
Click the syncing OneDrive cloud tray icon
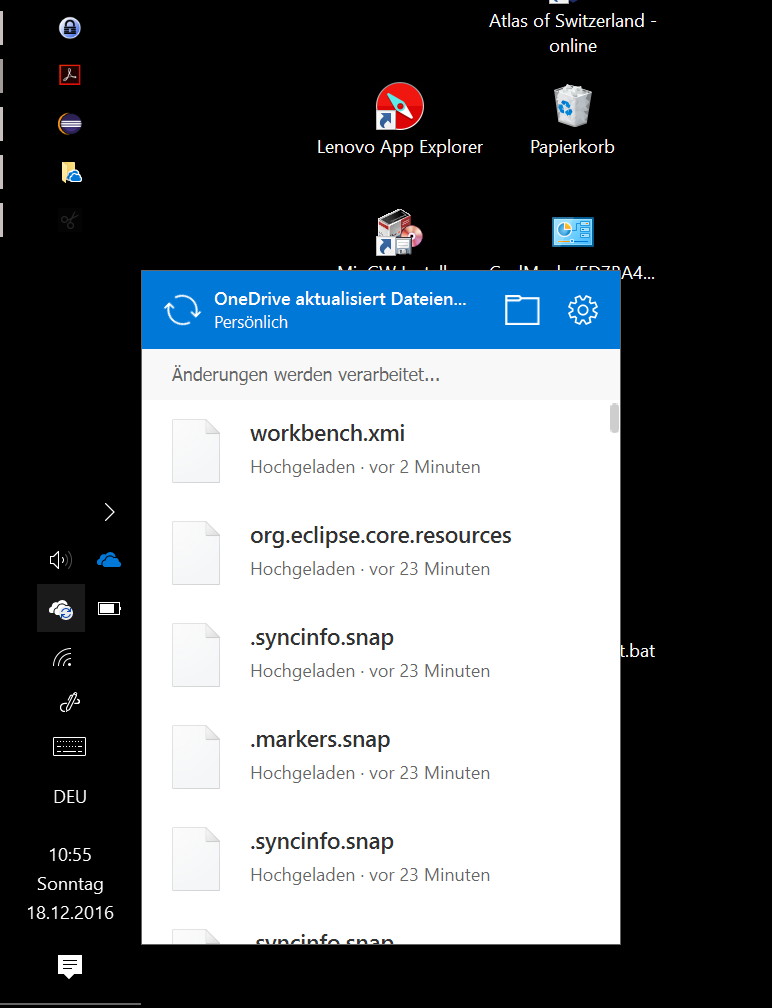point(61,608)
